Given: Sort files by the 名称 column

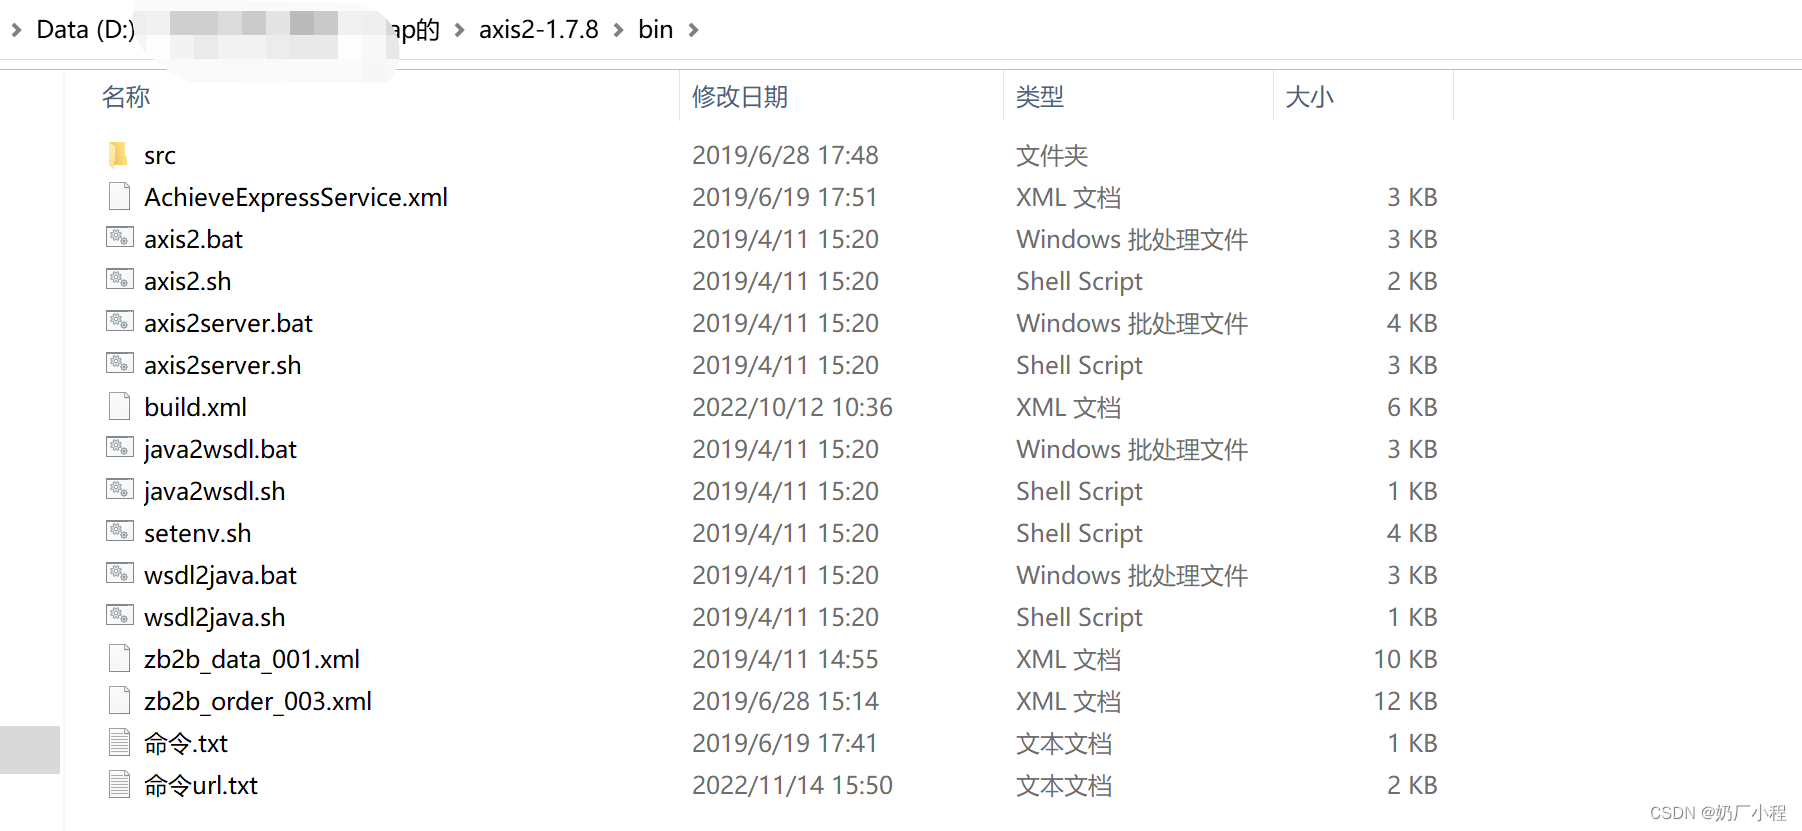Looking at the screenshot, I should point(125,96).
